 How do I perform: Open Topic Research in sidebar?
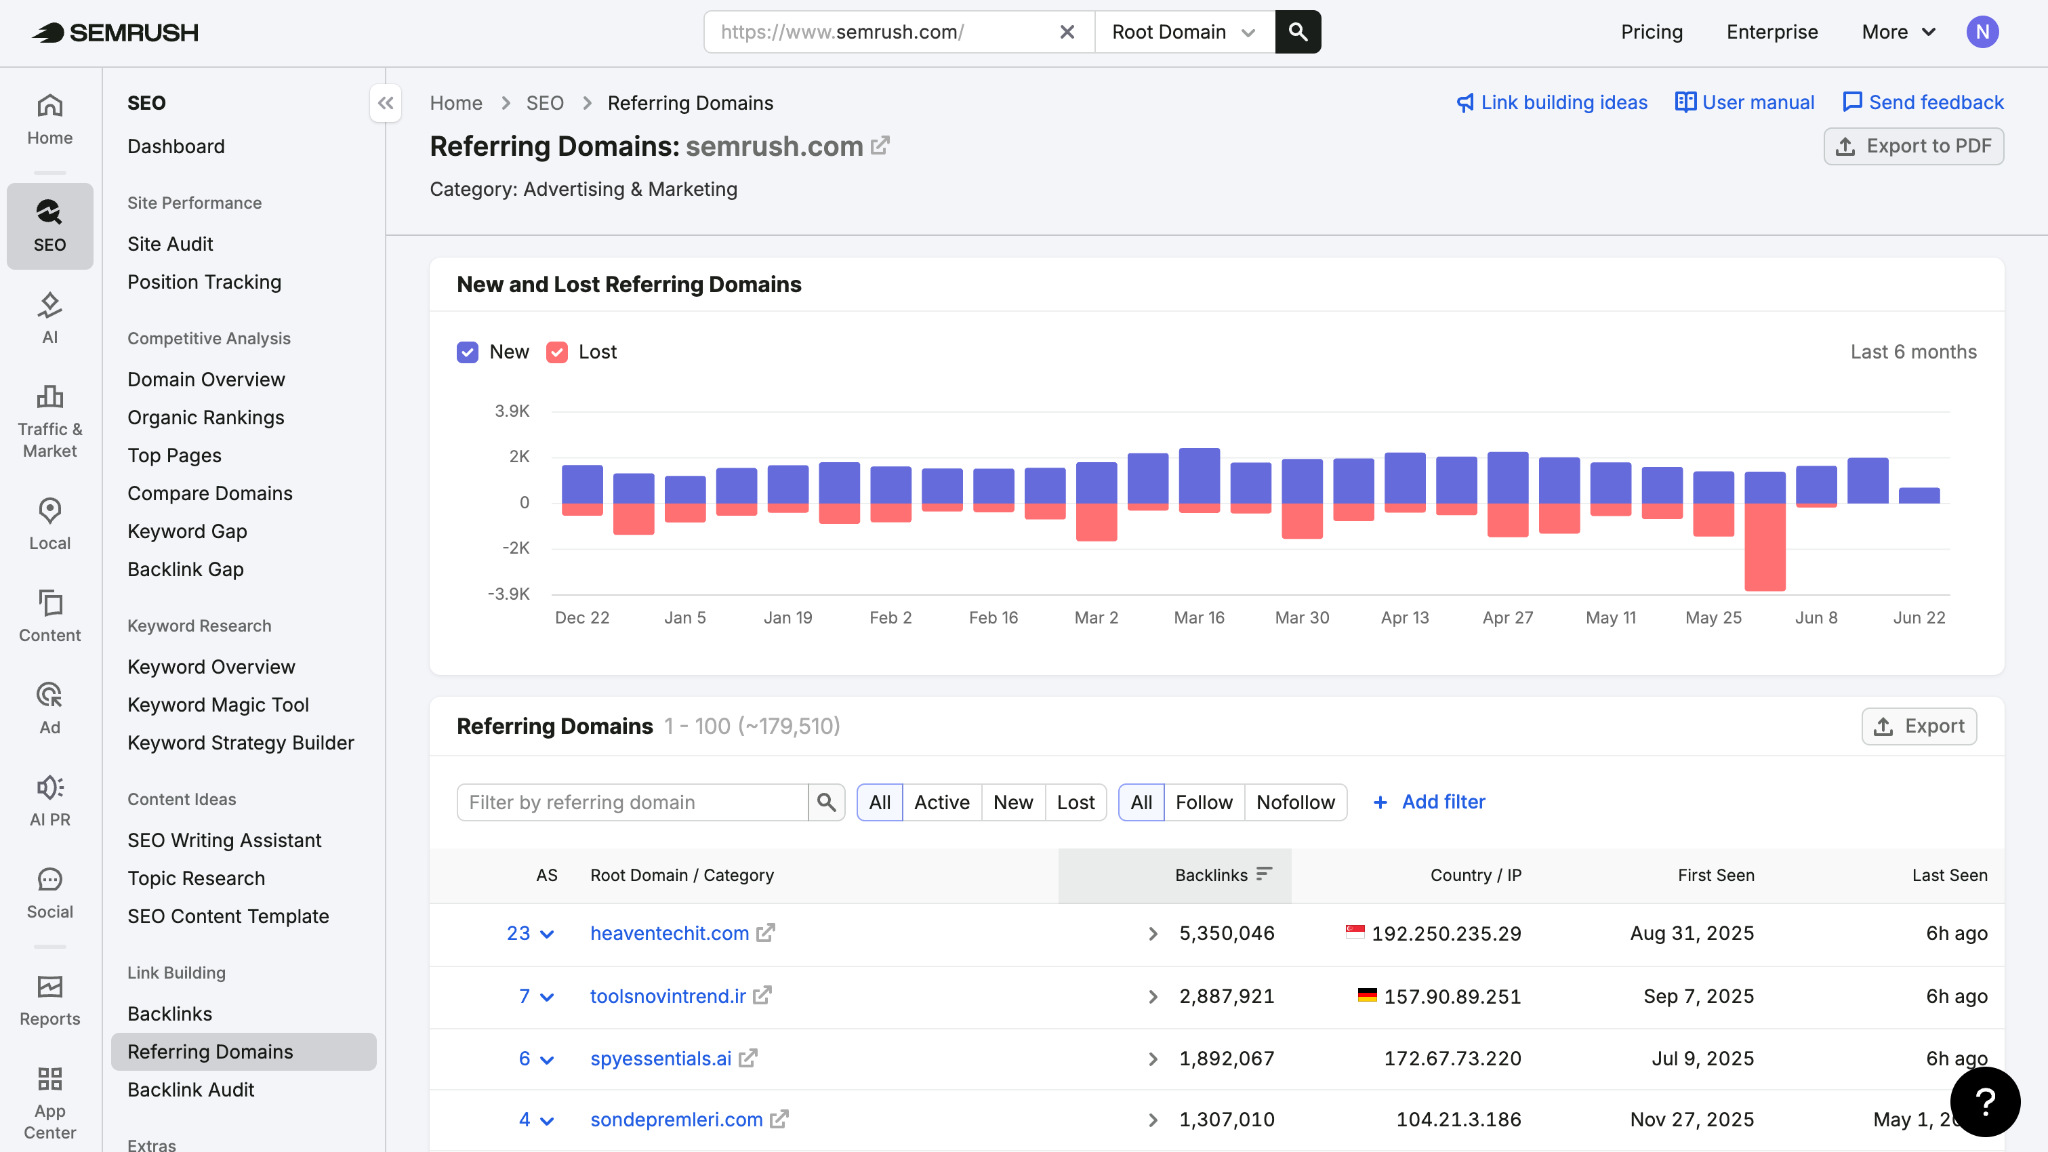[x=197, y=878]
